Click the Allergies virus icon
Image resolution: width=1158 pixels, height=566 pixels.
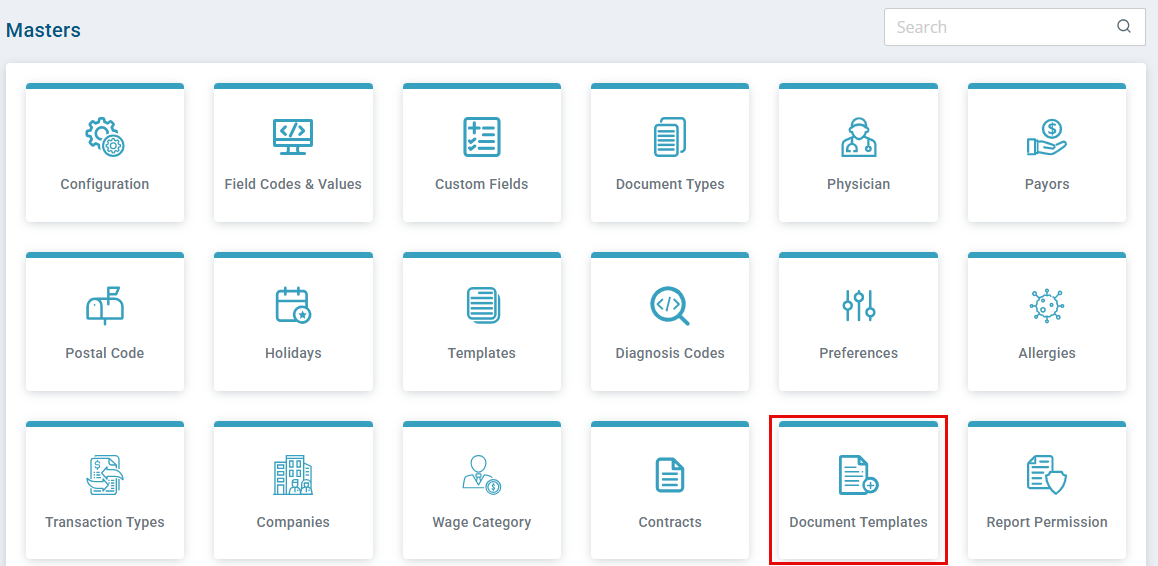click(1046, 306)
